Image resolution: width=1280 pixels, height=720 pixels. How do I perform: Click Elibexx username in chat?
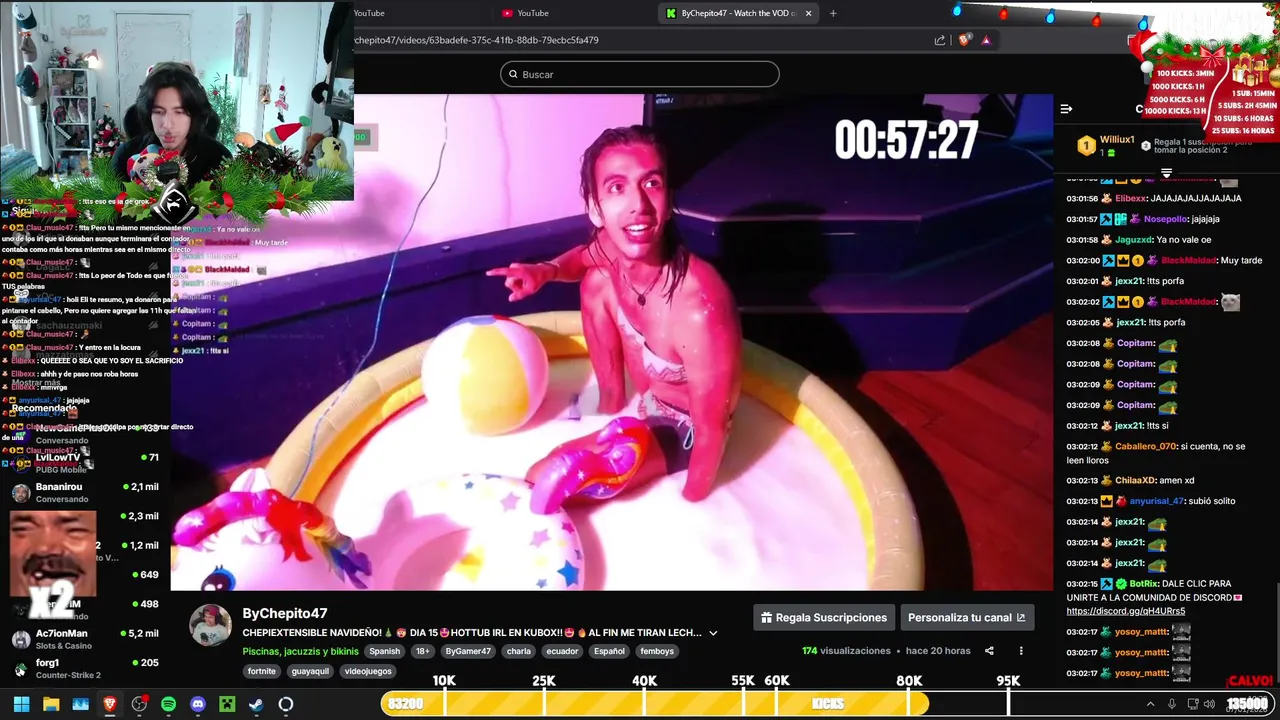pos(1131,198)
